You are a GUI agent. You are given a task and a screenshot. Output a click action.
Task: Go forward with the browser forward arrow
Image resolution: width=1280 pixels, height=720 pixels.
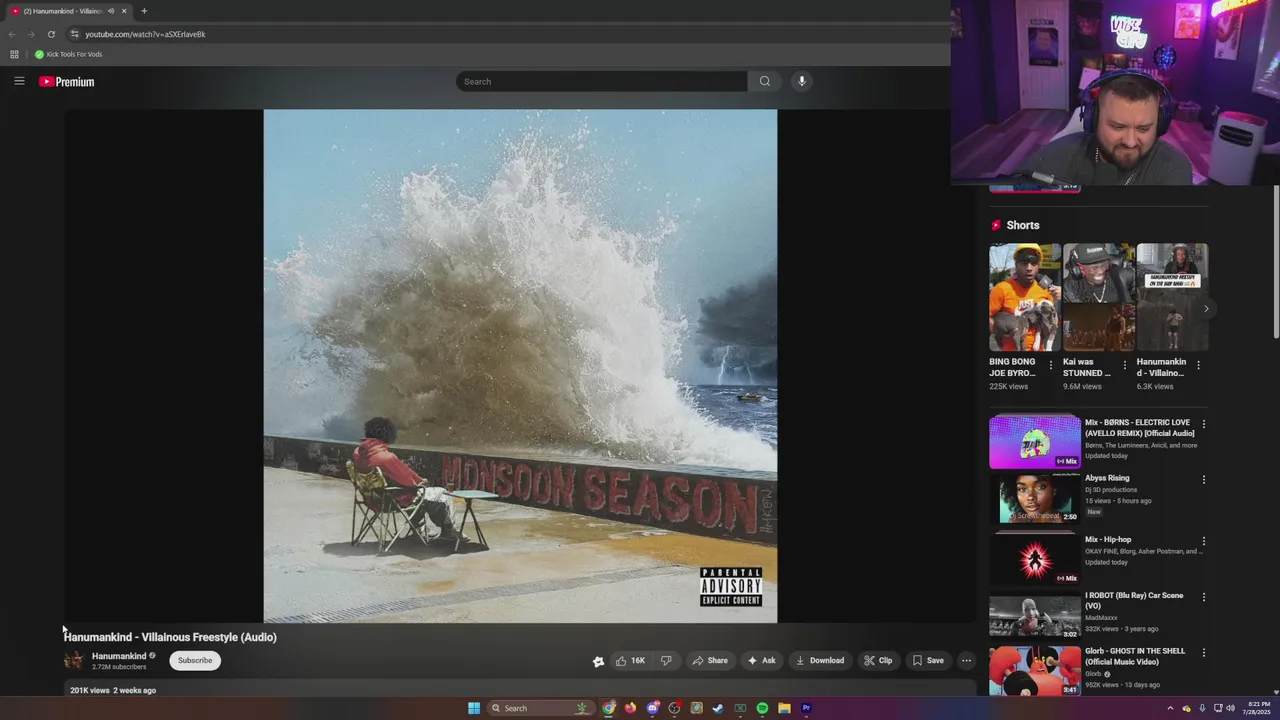(x=31, y=34)
